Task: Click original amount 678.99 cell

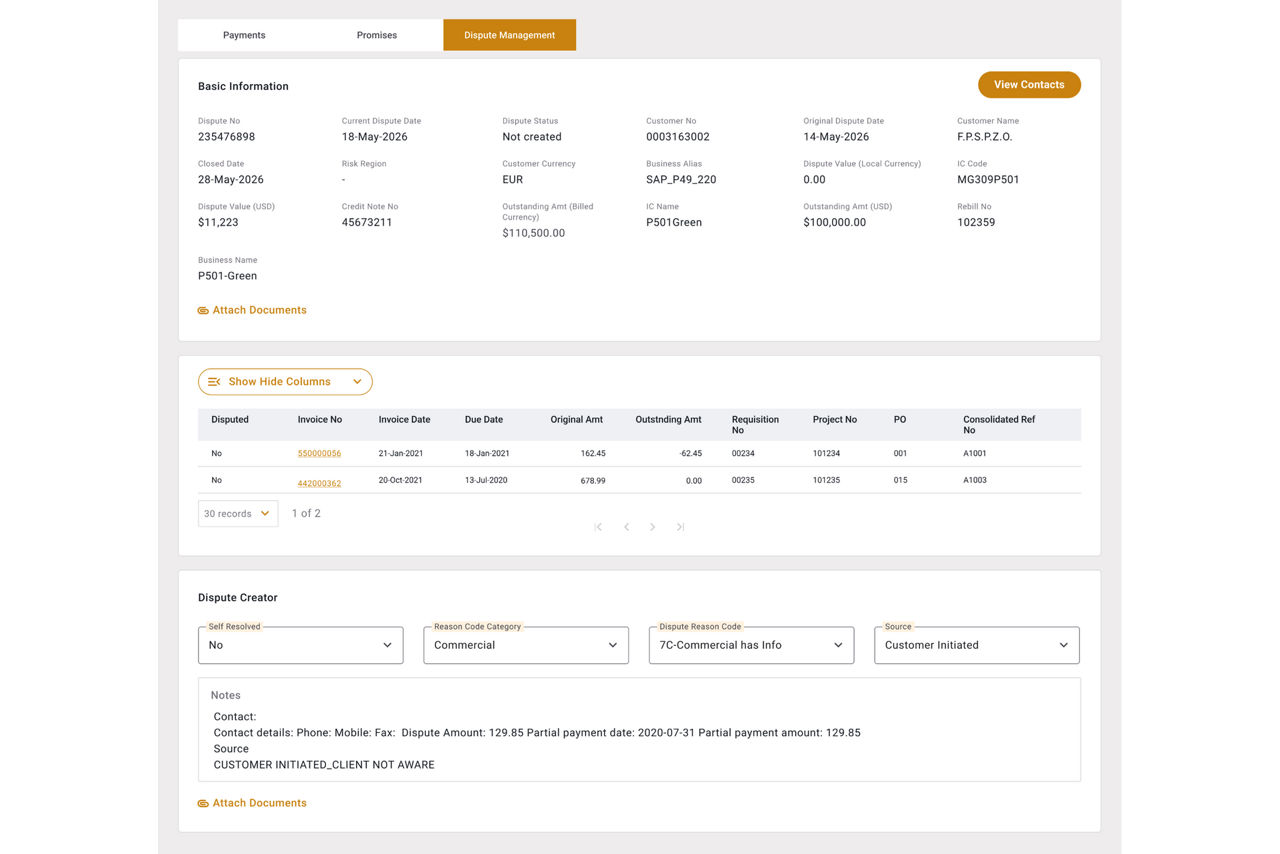Action: click(592, 481)
